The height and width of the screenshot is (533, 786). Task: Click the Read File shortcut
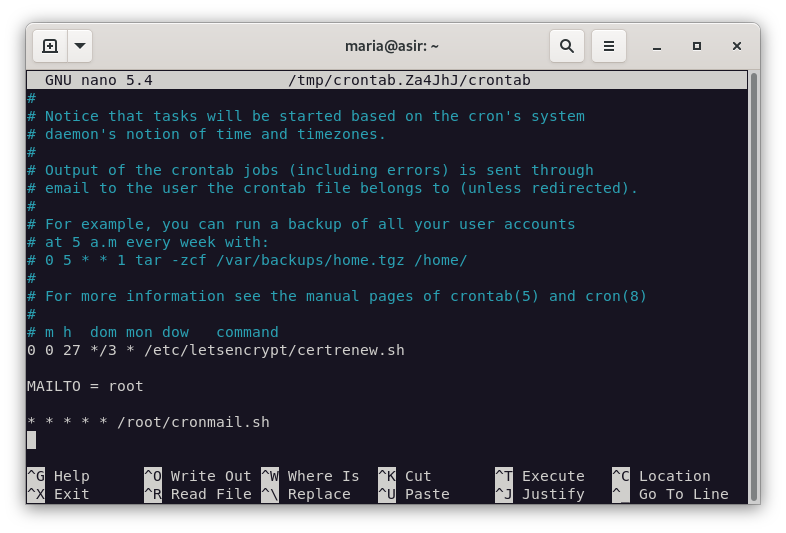coord(198,494)
